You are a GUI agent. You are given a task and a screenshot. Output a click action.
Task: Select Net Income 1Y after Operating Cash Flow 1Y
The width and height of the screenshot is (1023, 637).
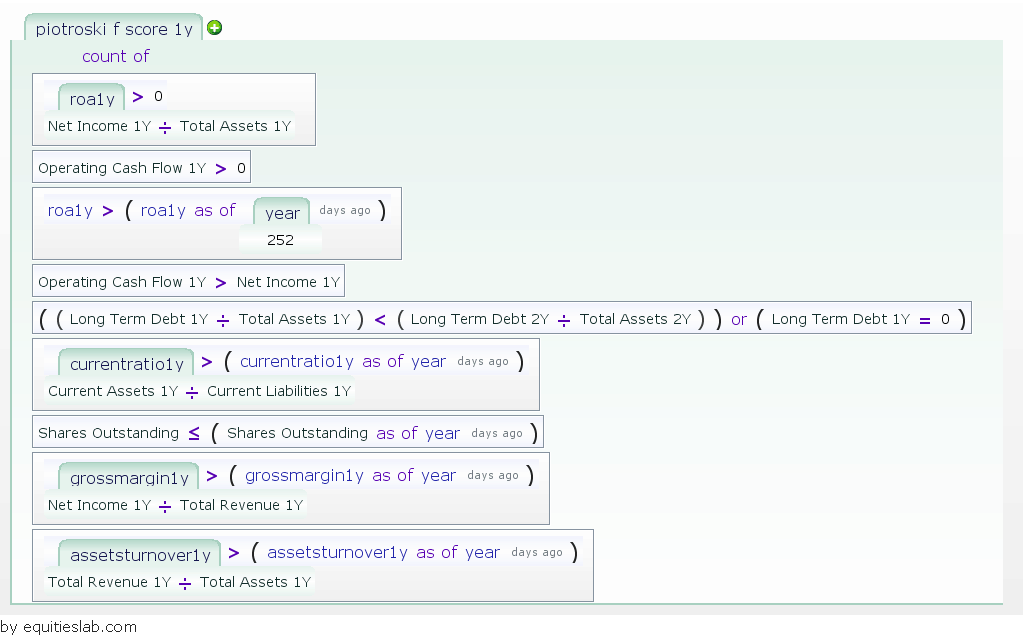[x=288, y=282]
